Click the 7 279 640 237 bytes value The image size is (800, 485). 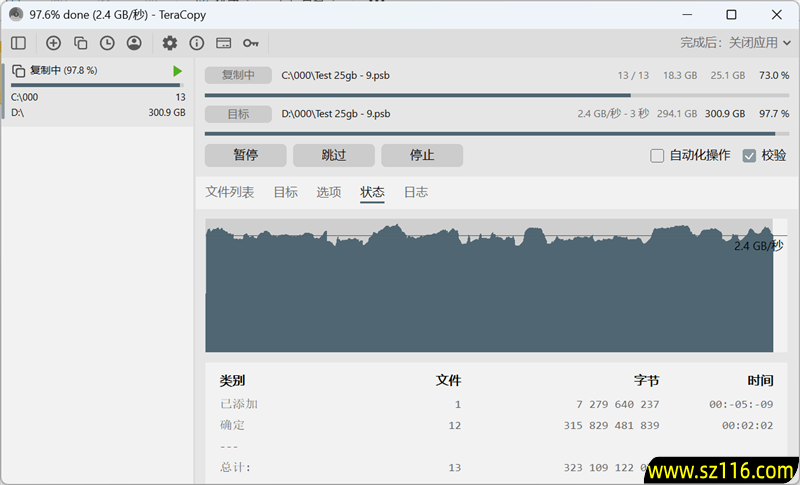617,404
